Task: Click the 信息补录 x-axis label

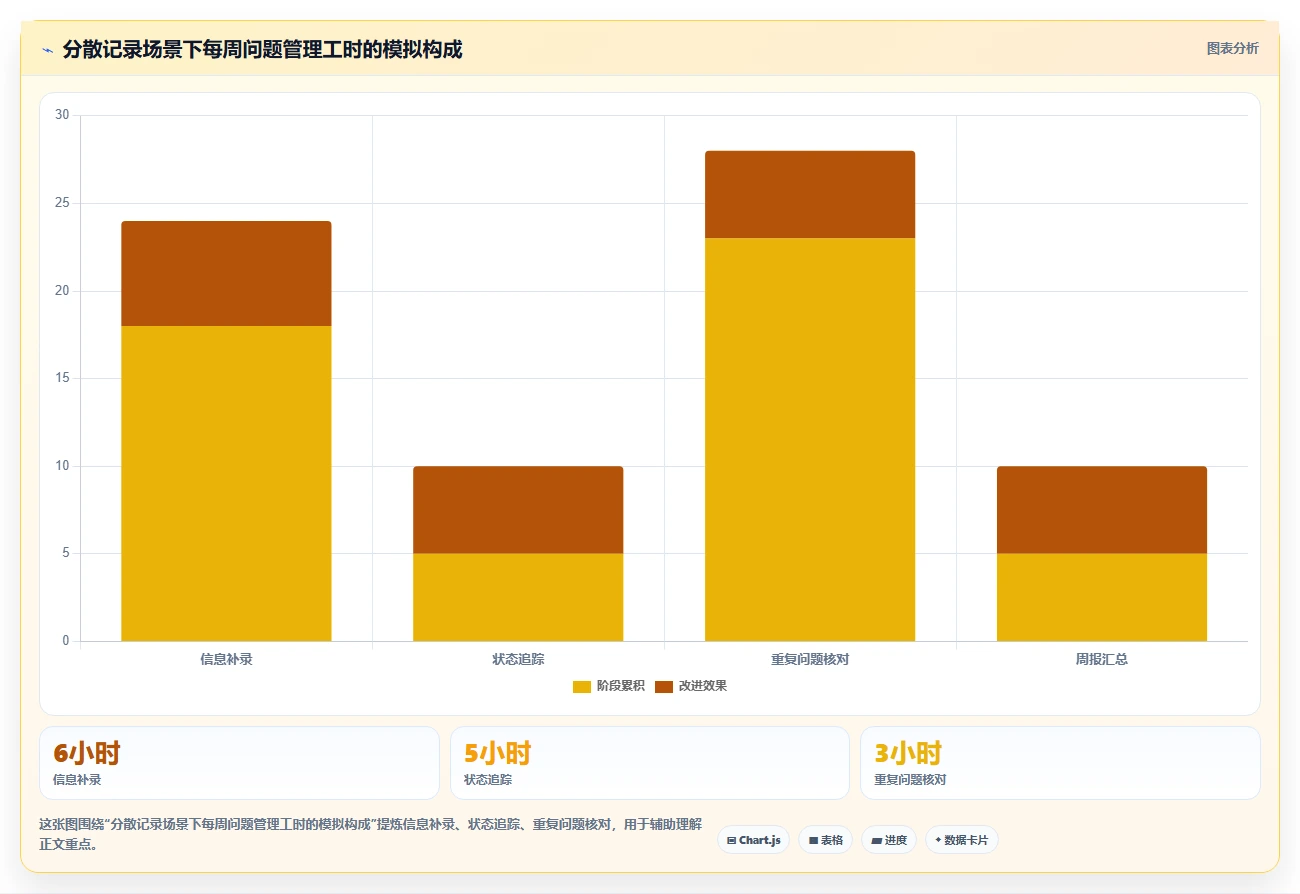Action: point(226,660)
